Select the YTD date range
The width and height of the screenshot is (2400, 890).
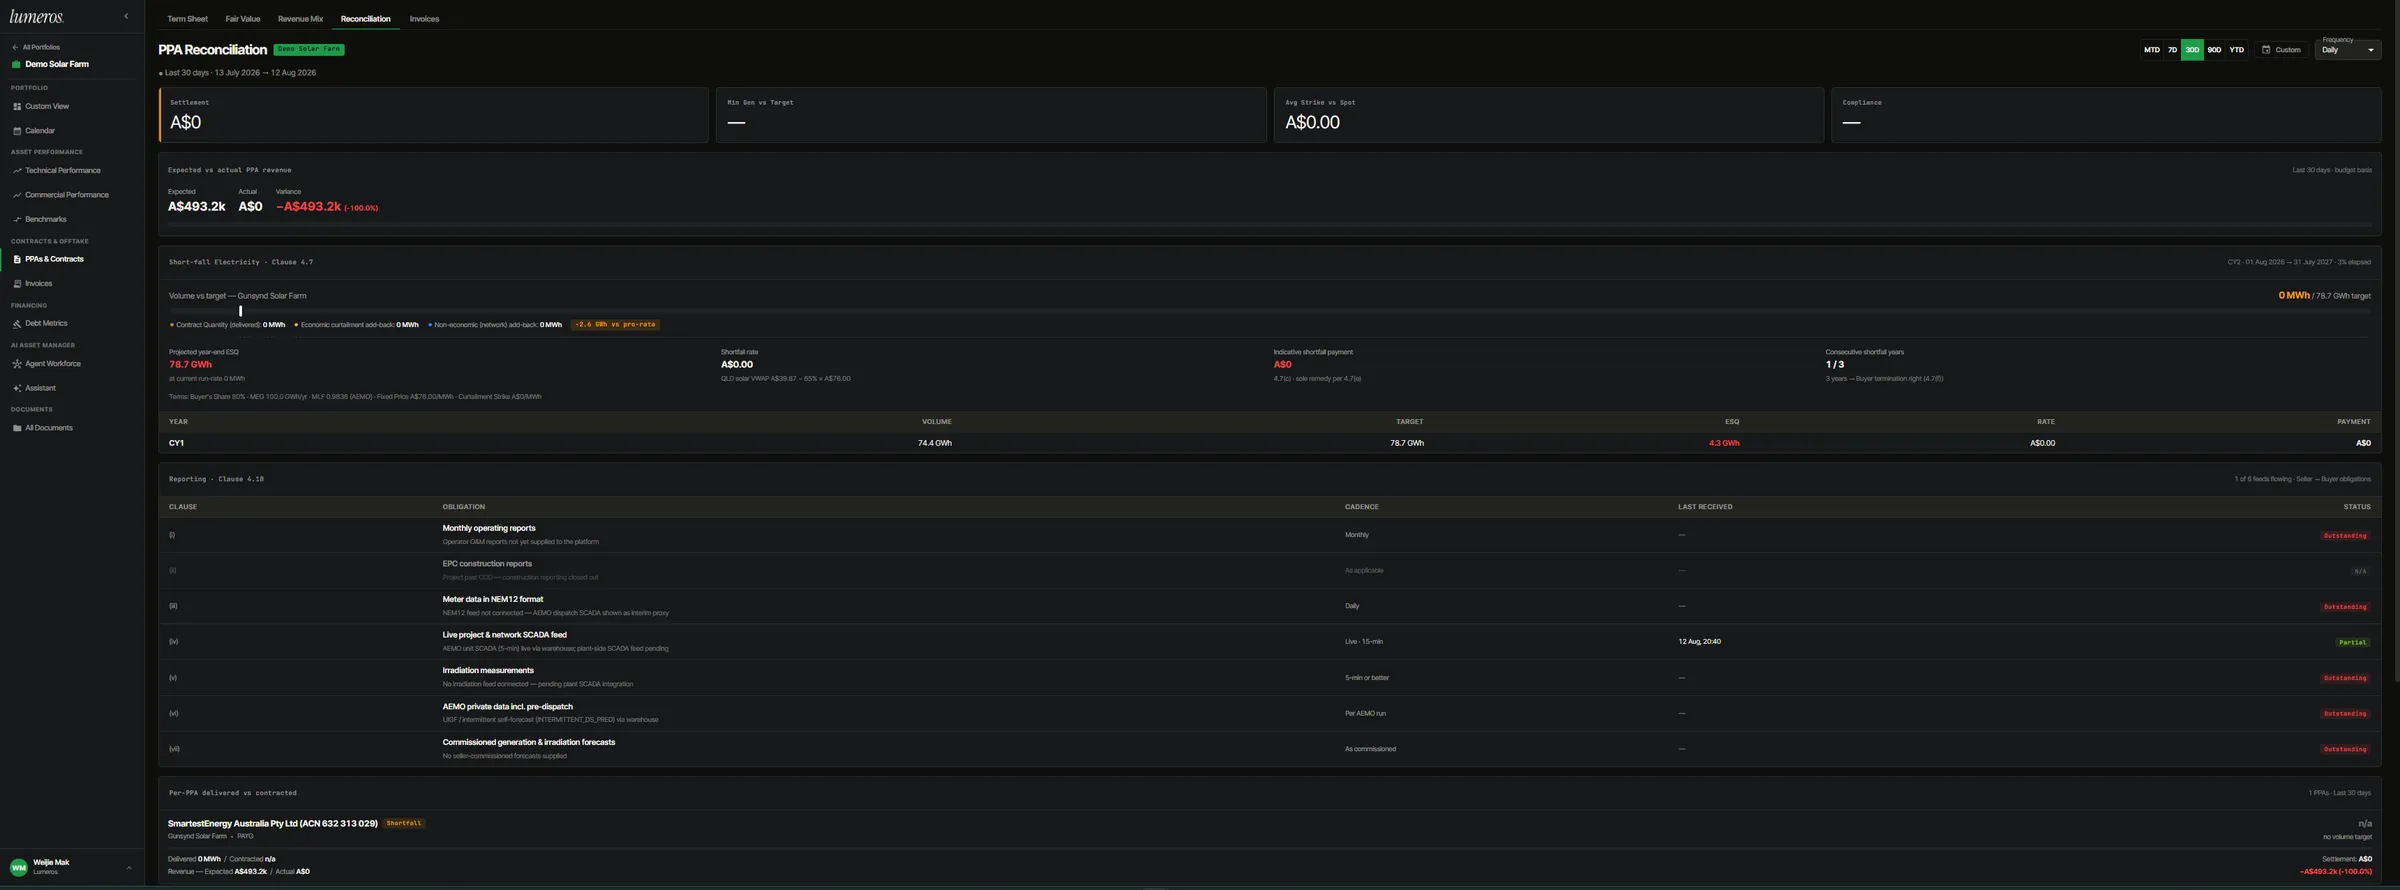click(x=2237, y=50)
